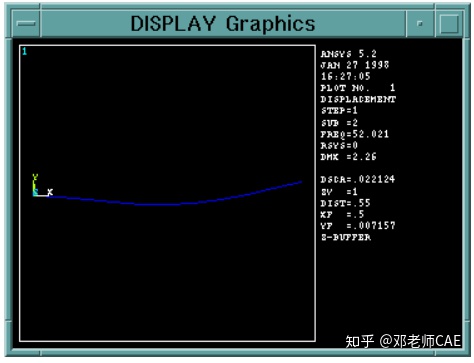The image size is (474, 363).
Task: Click the YF =.007157 legend value
Action: click(x=358, y=226)
